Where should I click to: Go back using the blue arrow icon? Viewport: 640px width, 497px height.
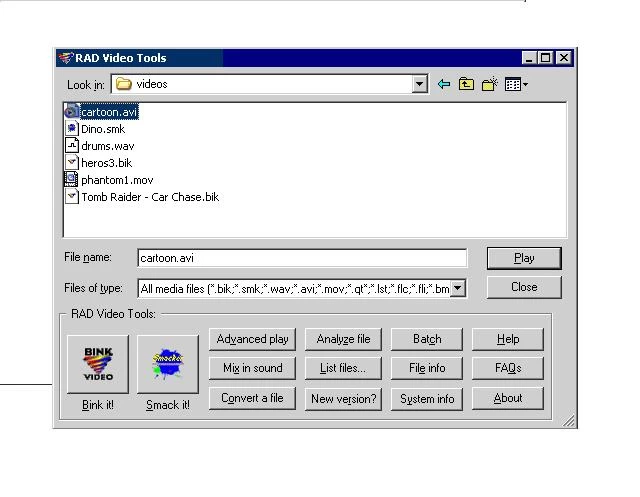(x=444, y=84)
